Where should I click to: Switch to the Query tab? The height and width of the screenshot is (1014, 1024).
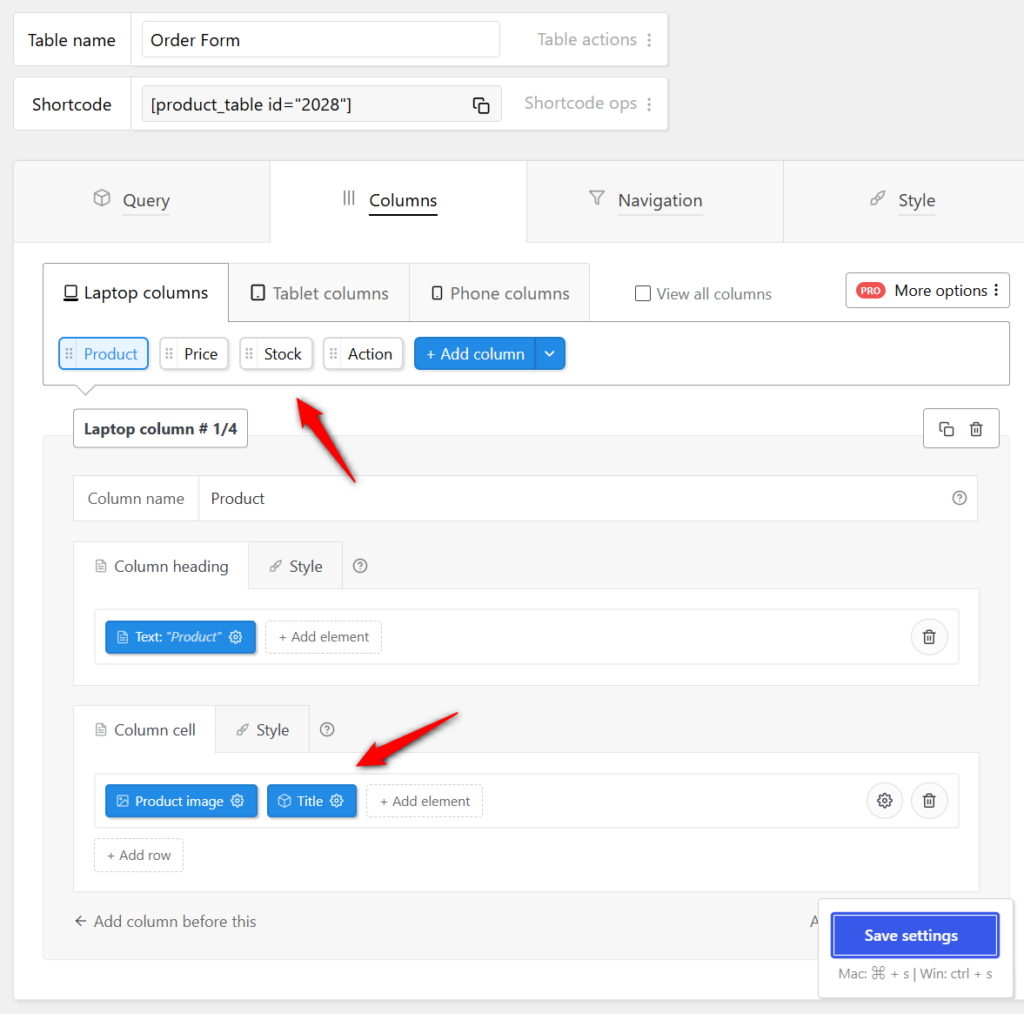[x=142, y=201]
